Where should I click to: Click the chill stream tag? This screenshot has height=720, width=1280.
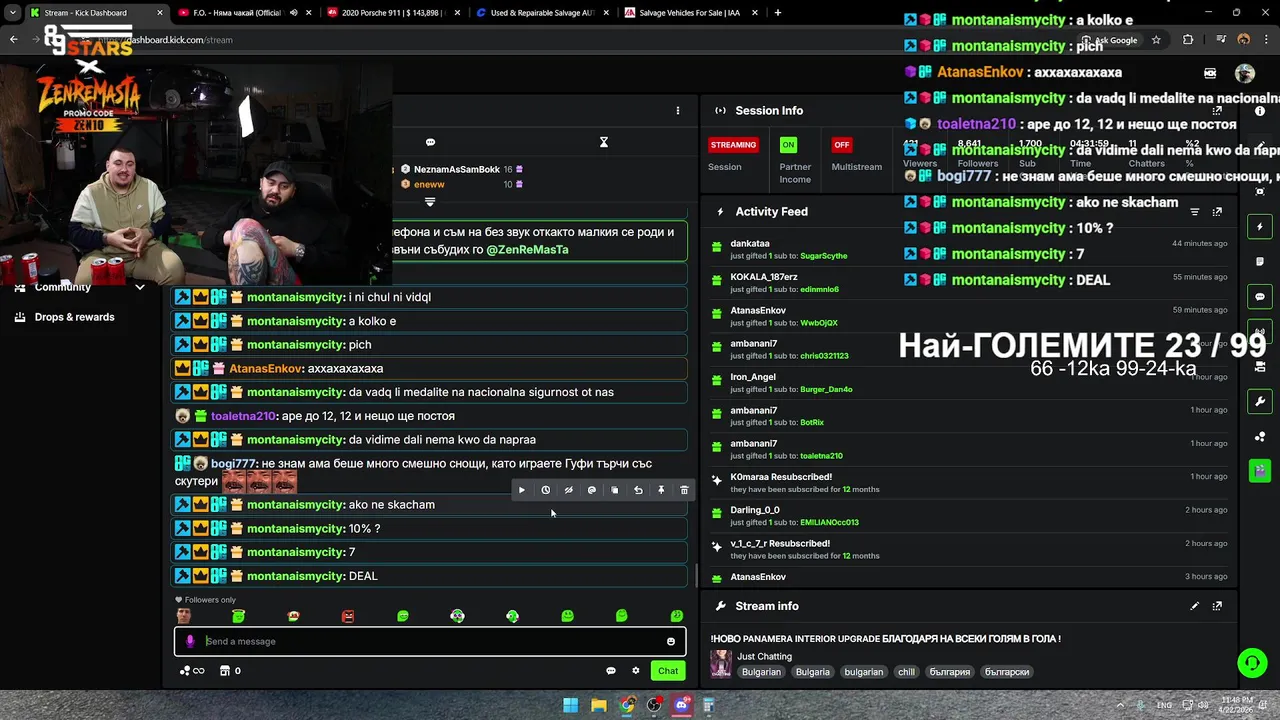coord(906,672)
